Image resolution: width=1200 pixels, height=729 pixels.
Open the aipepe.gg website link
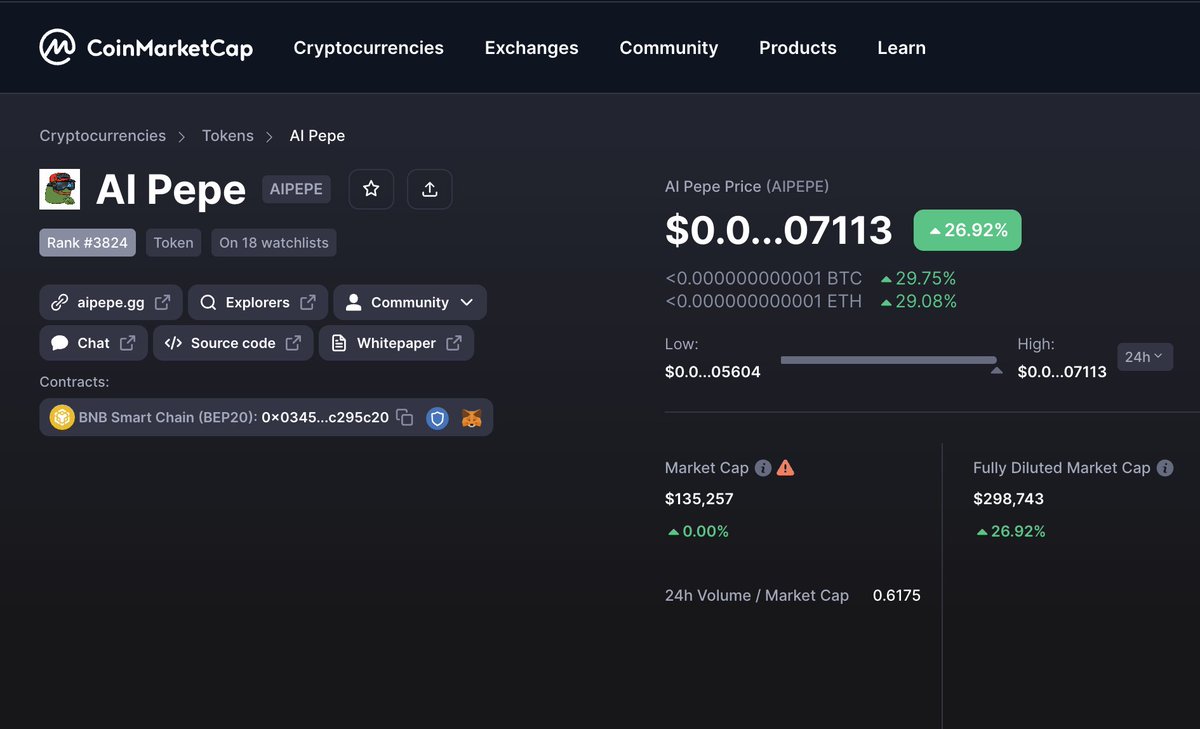coord(111,302)
